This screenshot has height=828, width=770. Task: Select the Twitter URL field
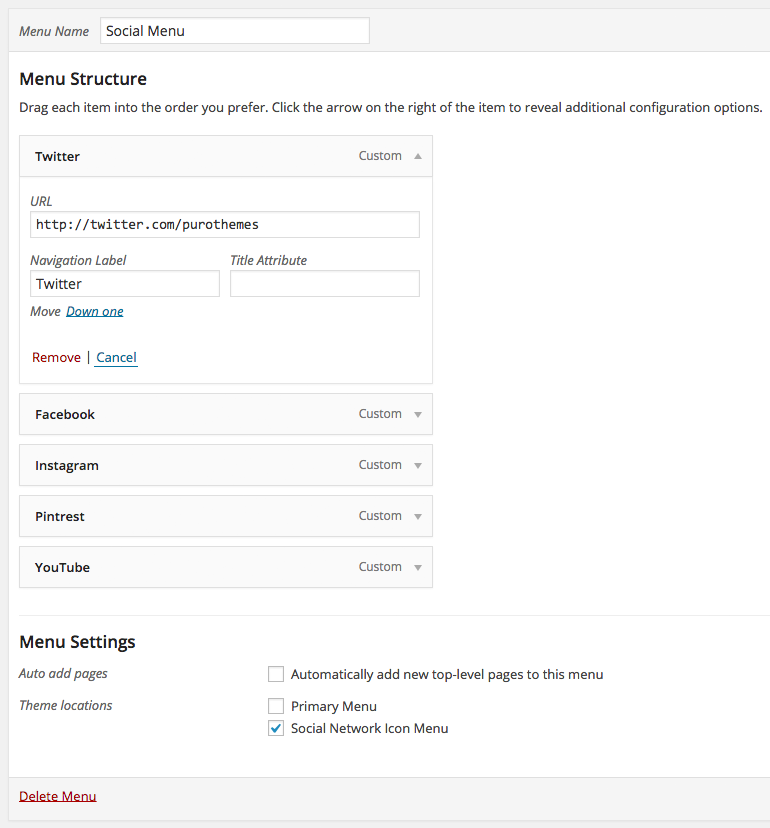224,224
